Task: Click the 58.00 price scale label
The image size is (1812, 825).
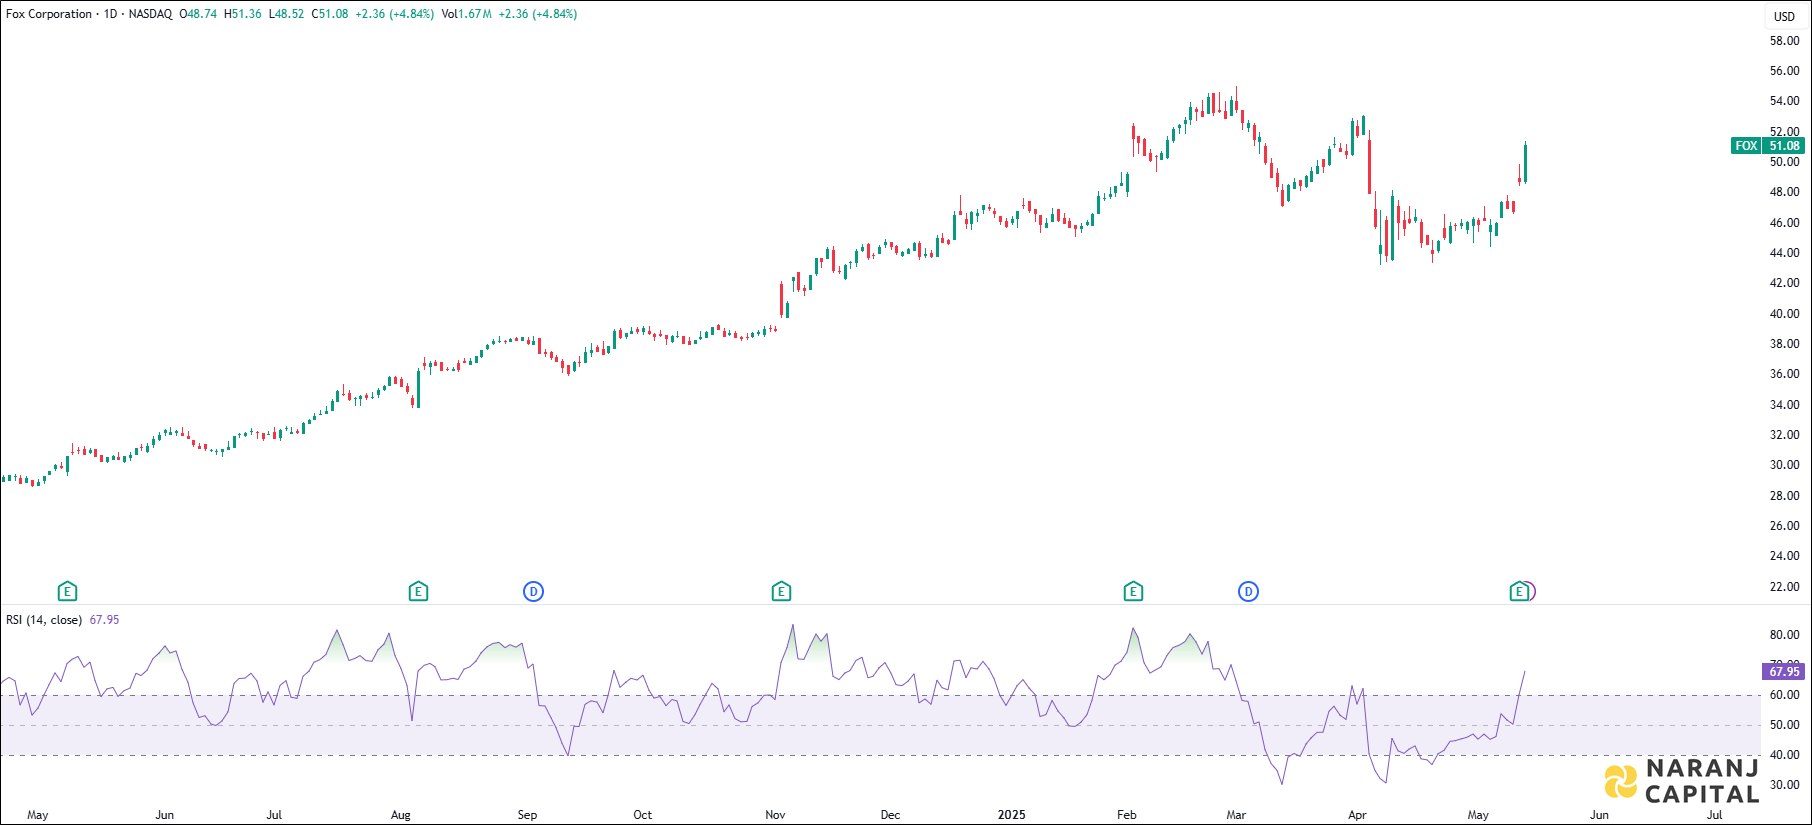Action: 1784,41
